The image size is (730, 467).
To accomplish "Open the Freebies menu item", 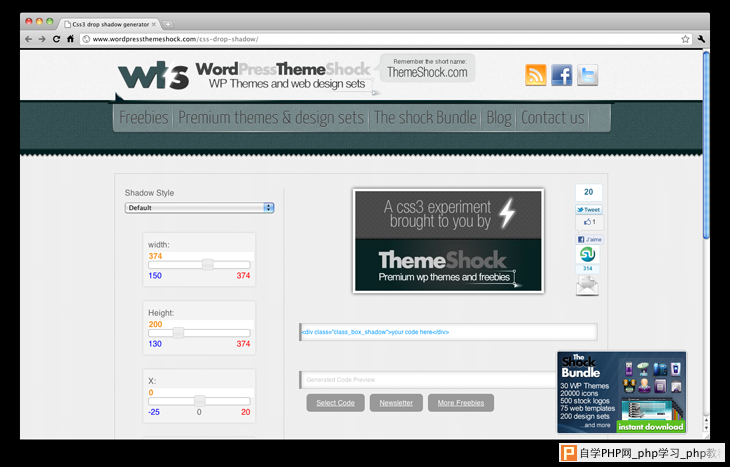I will pyautogui.click(x=143, y=117).
